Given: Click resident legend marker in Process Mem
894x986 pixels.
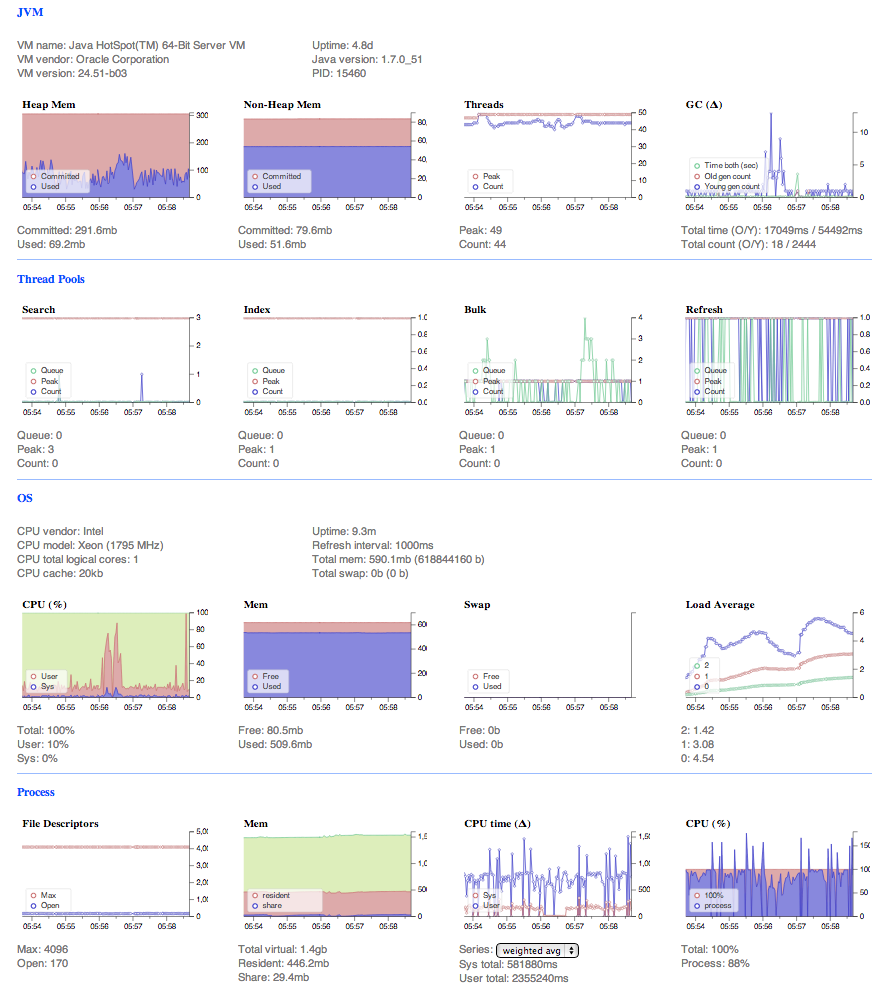Looking at the screenshot, I should (x=255, y=895).
